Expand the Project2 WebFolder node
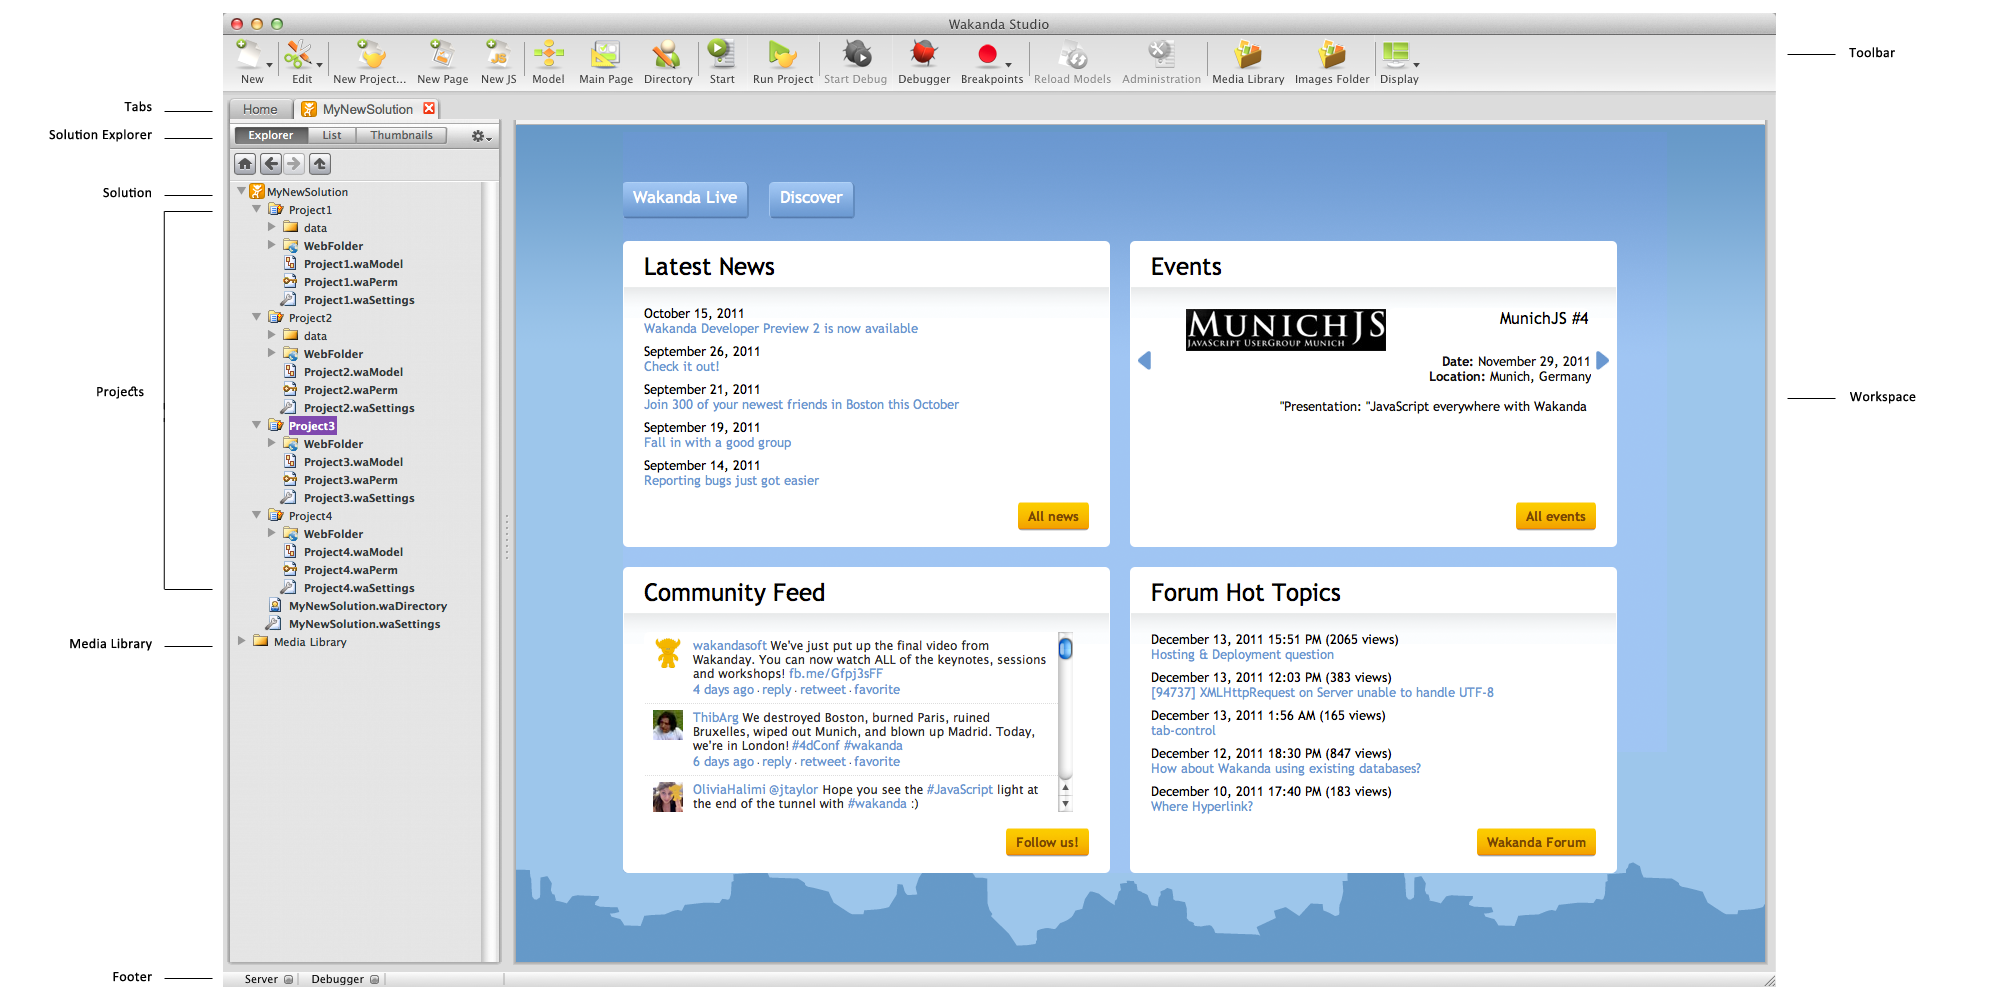 (x=271, y=353)
